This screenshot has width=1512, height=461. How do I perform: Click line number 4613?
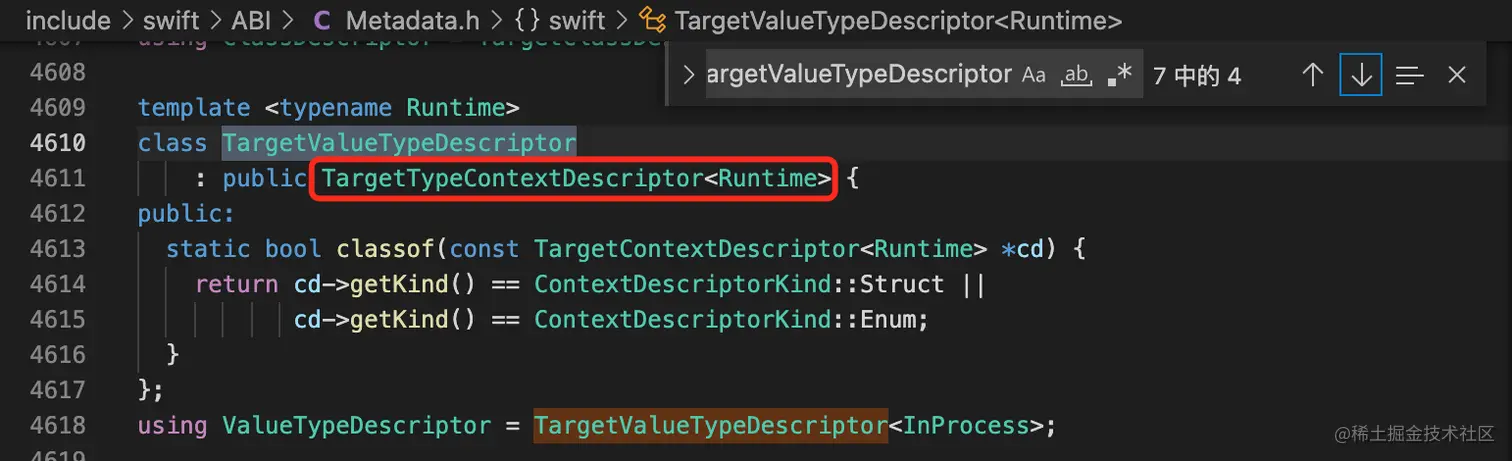tap(57, 248)
